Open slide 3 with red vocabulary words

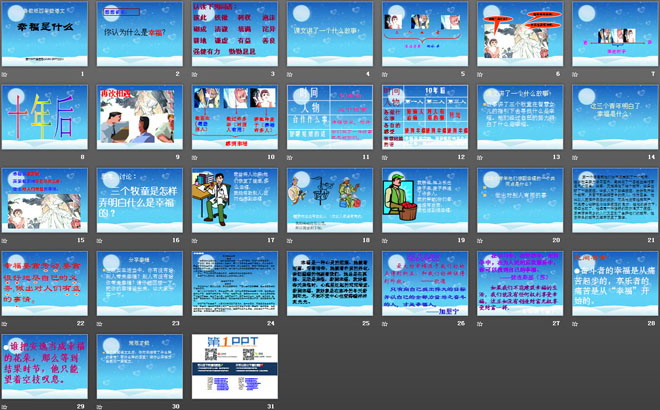click(235, 34)
